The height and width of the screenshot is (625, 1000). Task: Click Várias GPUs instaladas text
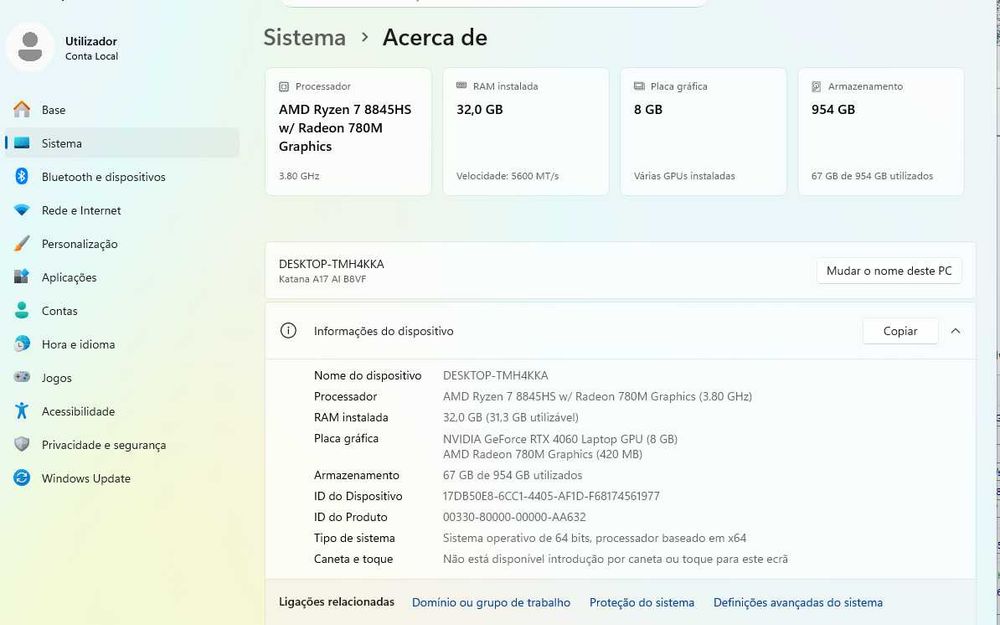click(x=684, y=176)
